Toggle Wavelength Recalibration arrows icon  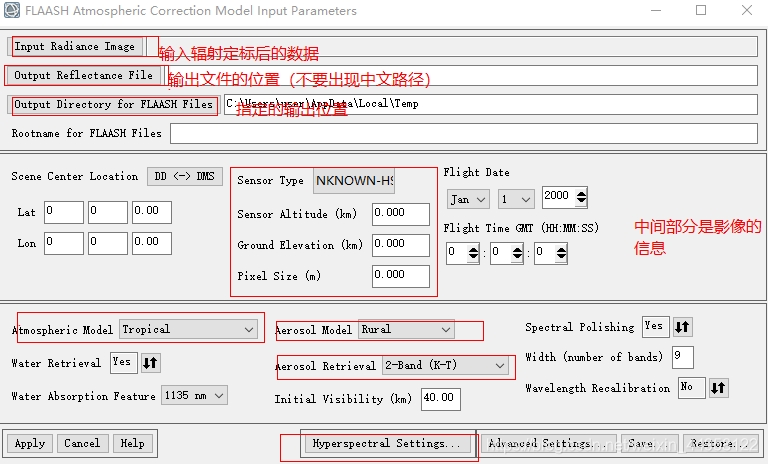point(719,388)
